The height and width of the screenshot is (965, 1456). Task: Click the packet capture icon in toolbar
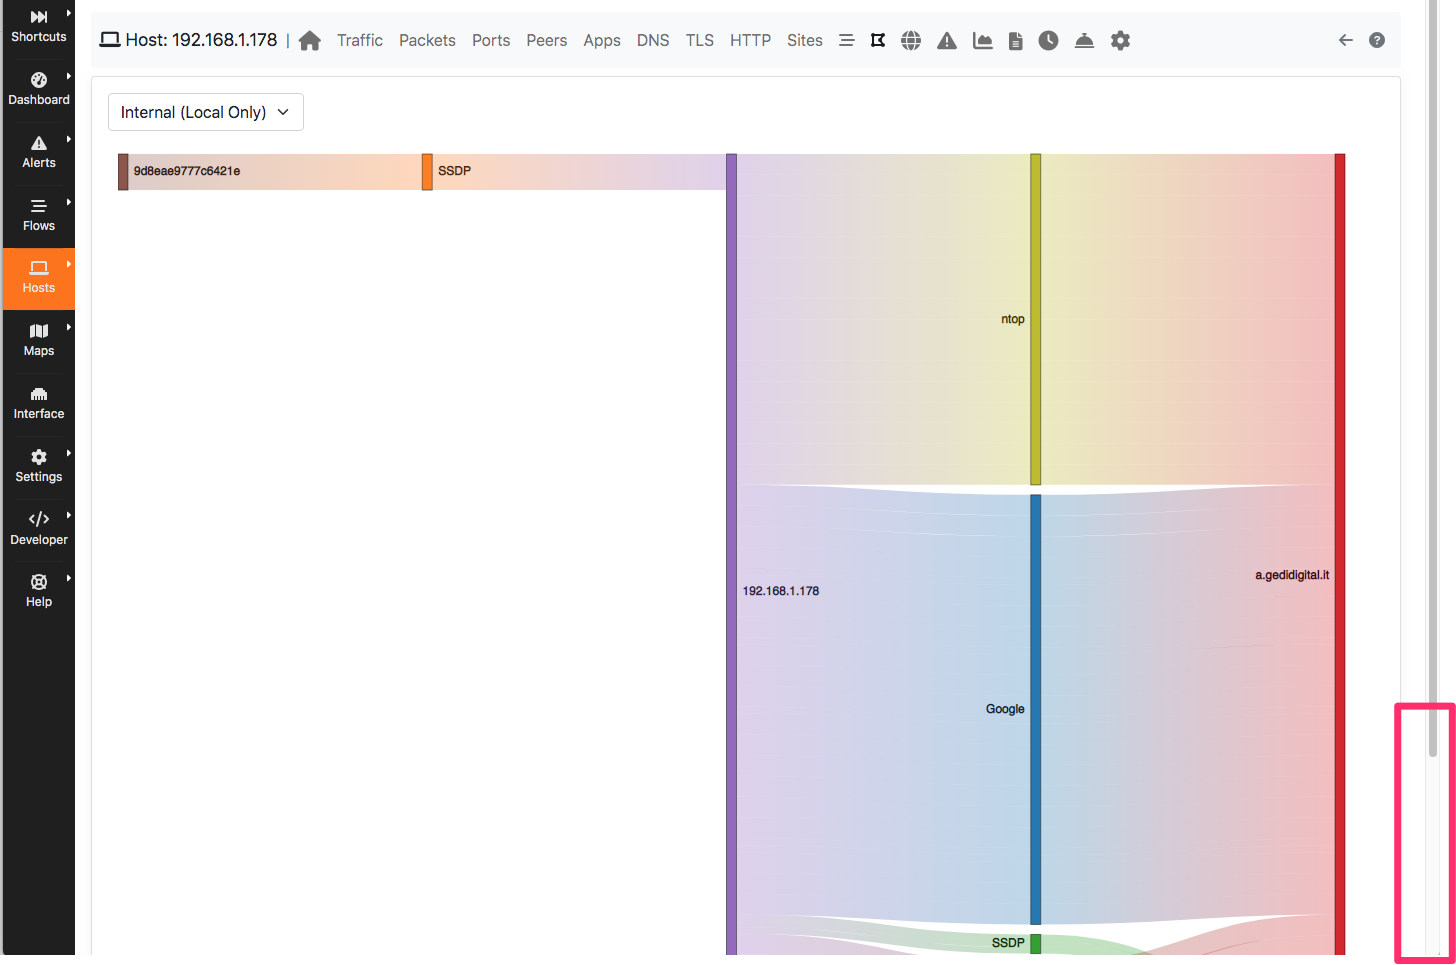point(877,40)
